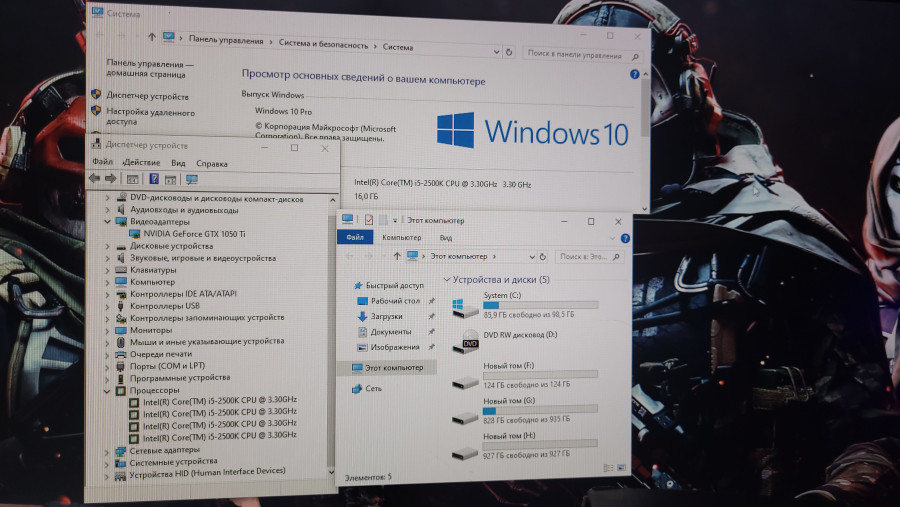Open the Справка menu in Device Manager
Viewport: 900px width, 507px height.
coord(212,164)
